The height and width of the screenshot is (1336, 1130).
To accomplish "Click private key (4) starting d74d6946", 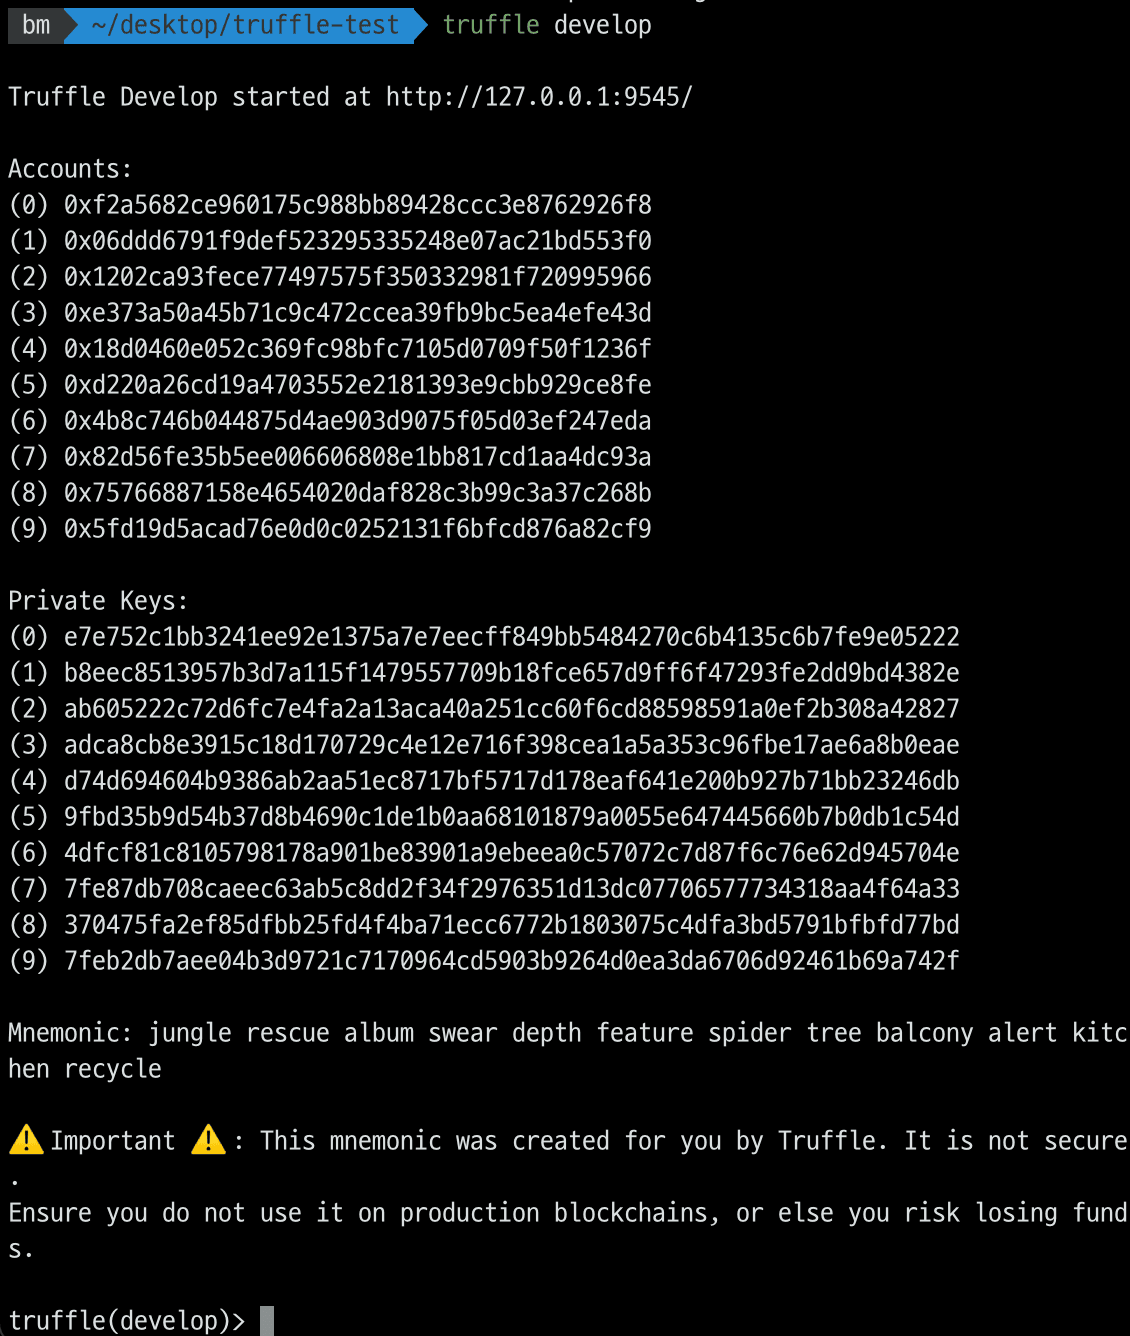I will pos(512,781).
